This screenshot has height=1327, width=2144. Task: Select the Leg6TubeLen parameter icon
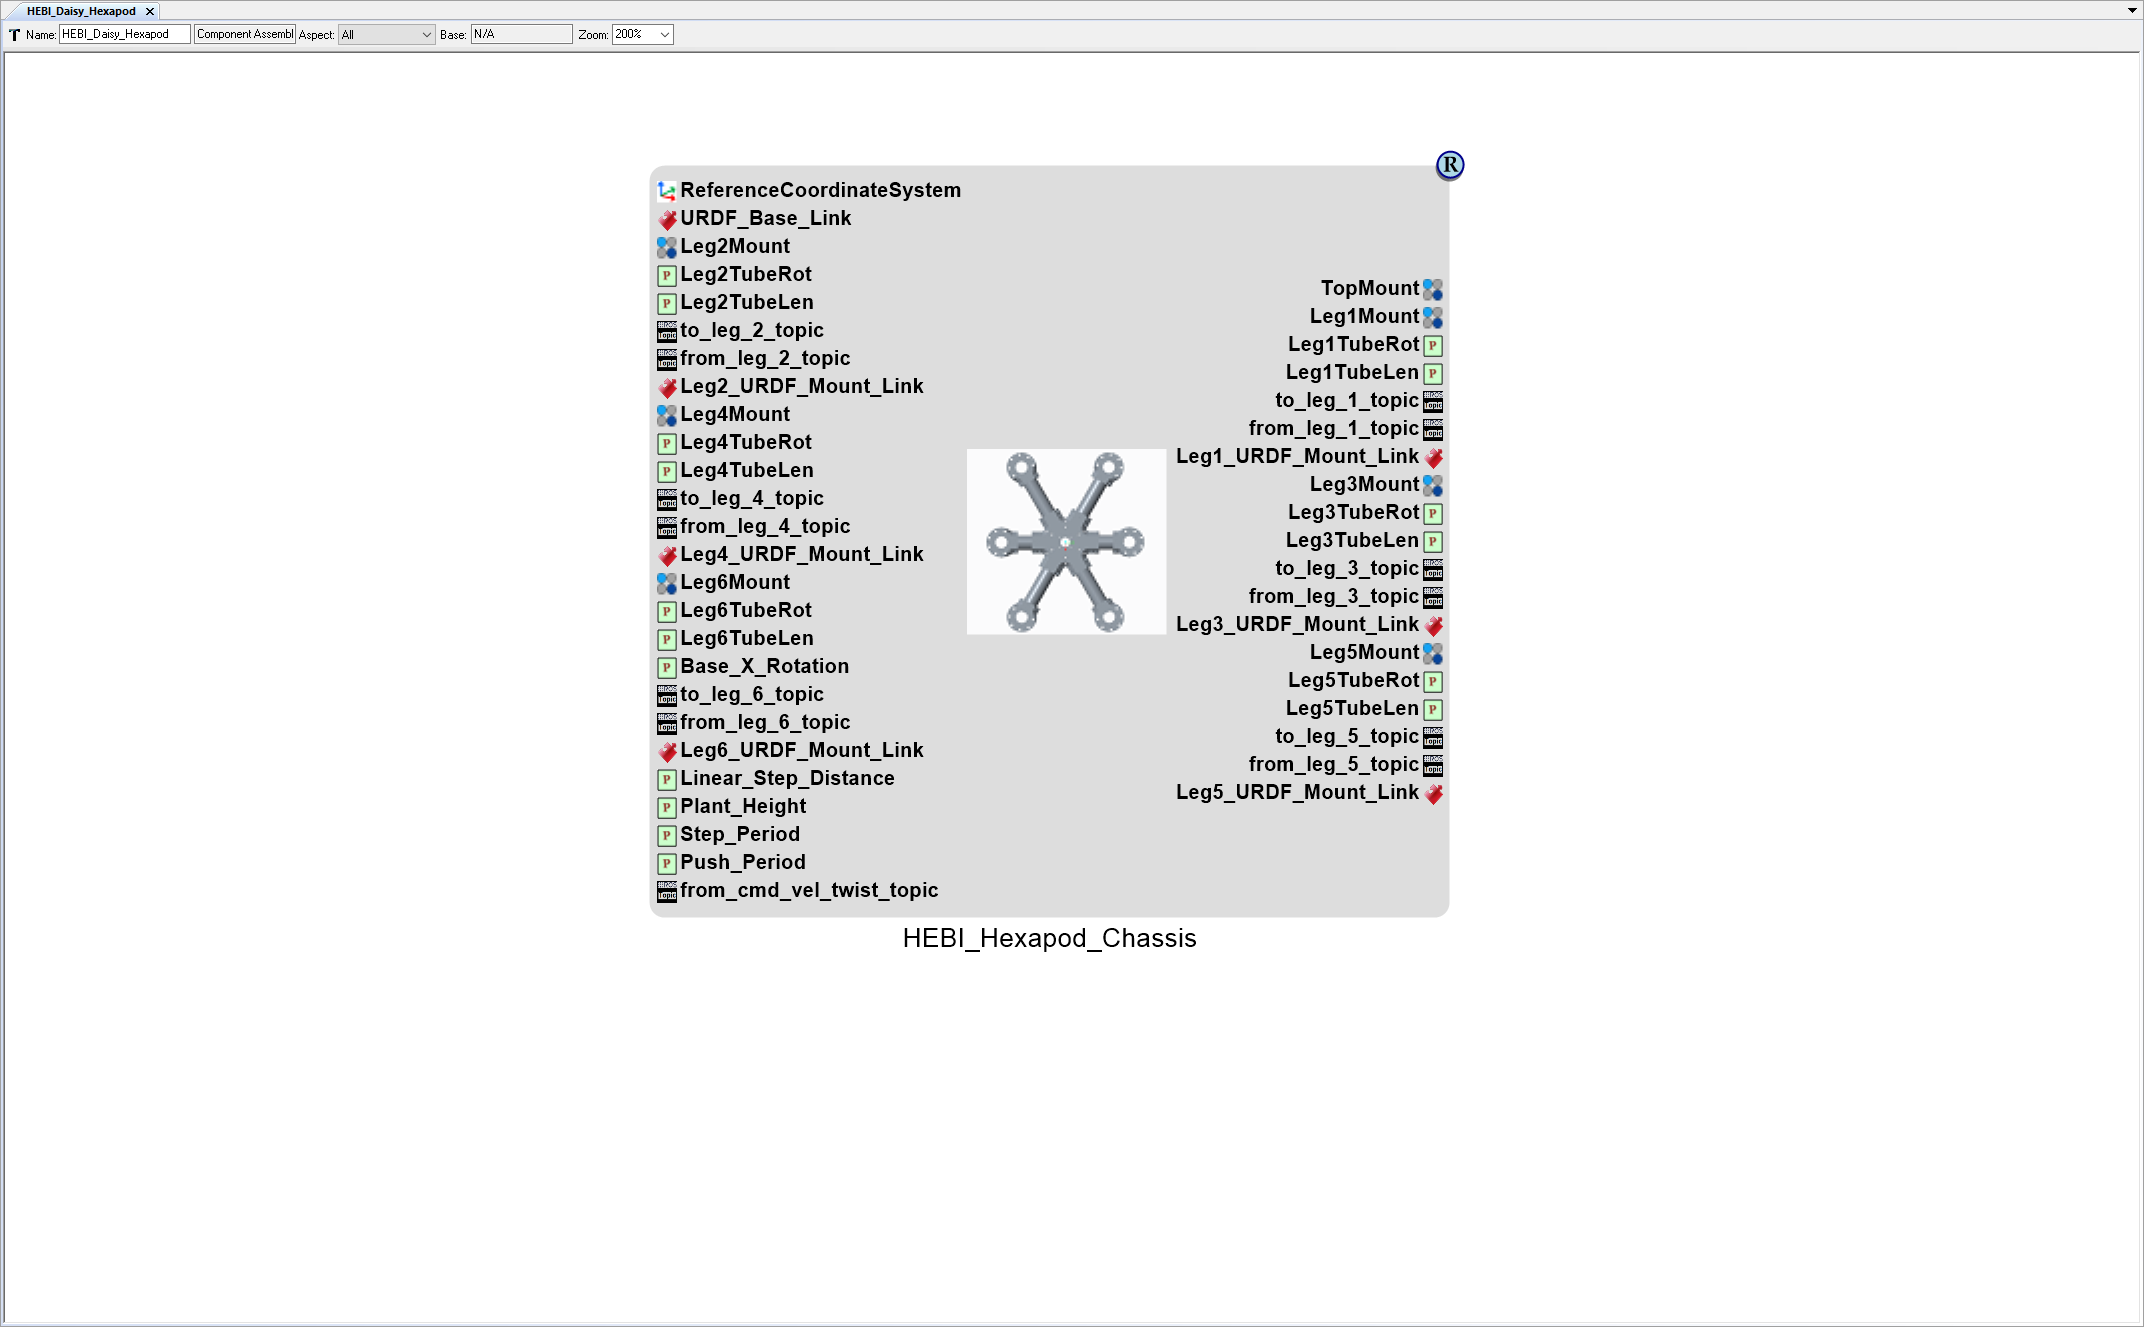tap(667, 639)
